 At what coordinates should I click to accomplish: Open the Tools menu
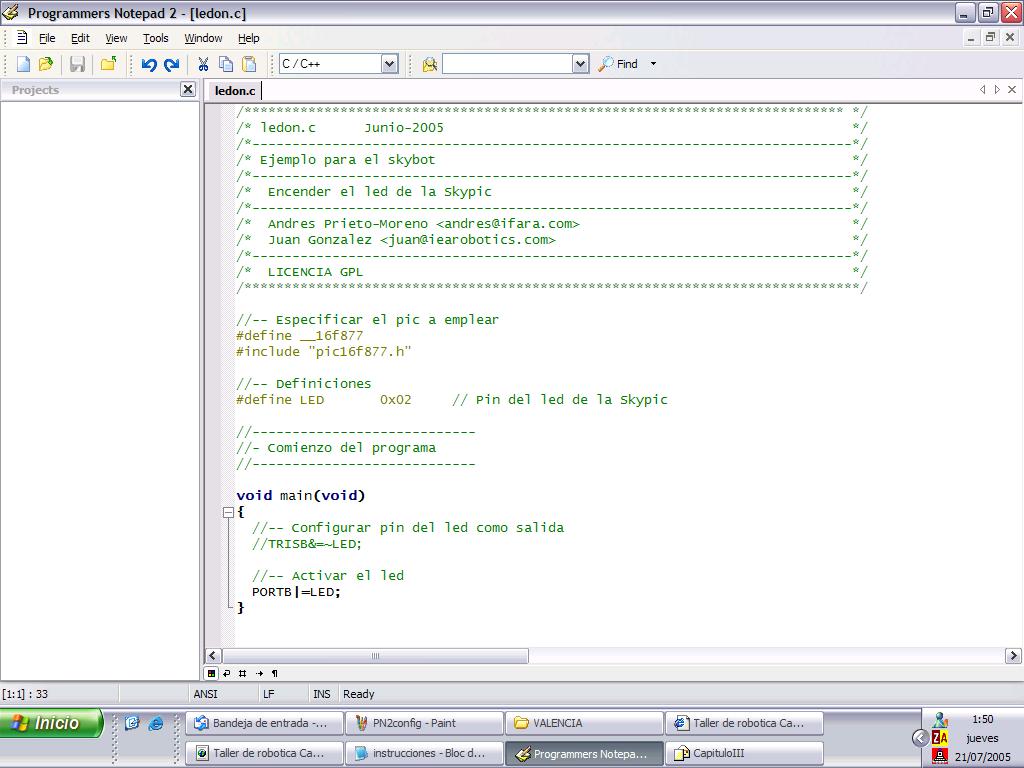coord(156,38)
